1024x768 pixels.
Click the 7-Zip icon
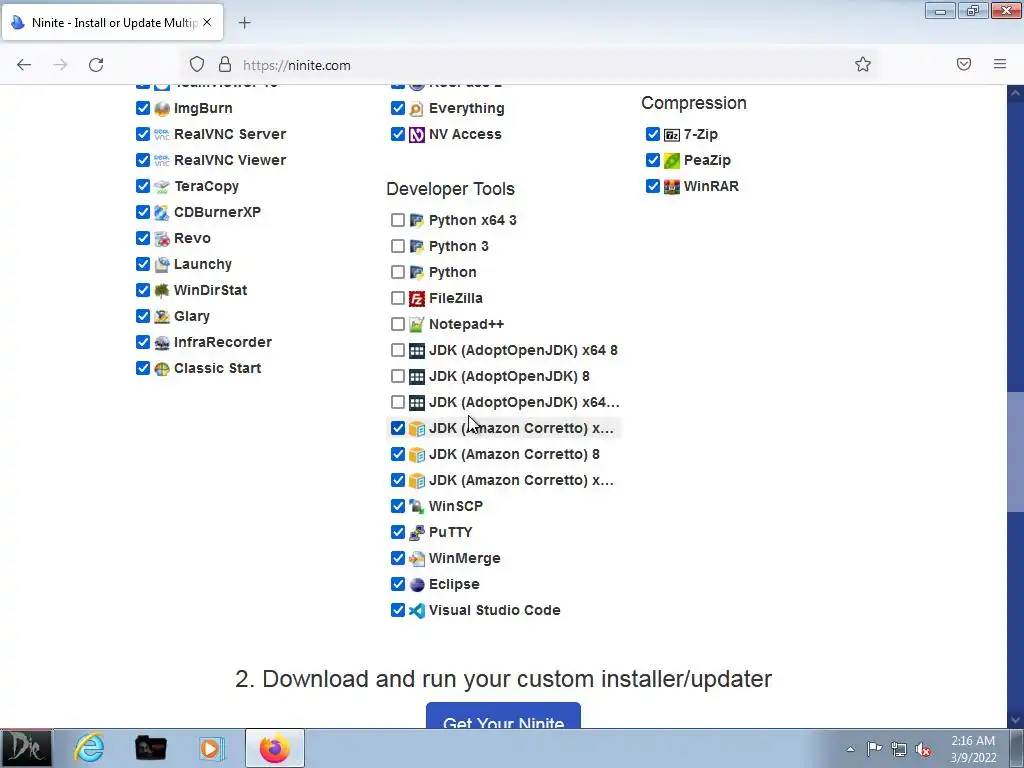(671, 135)
